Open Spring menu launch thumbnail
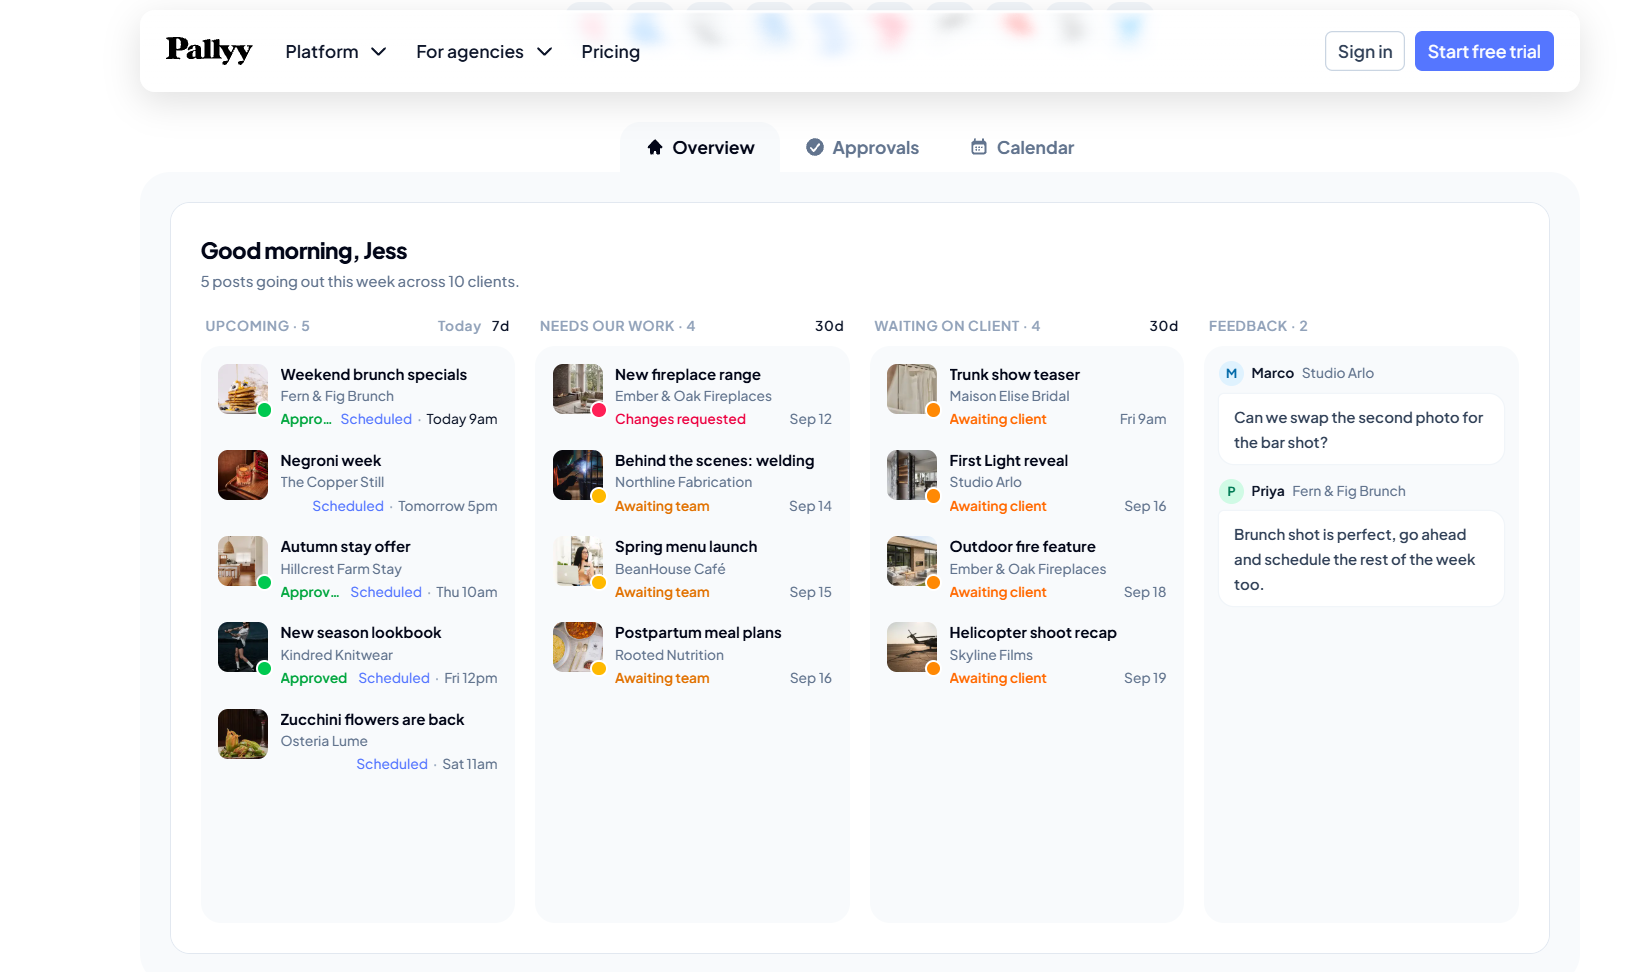This screenshot has height=972, width=1638. [x=578, y=561]
